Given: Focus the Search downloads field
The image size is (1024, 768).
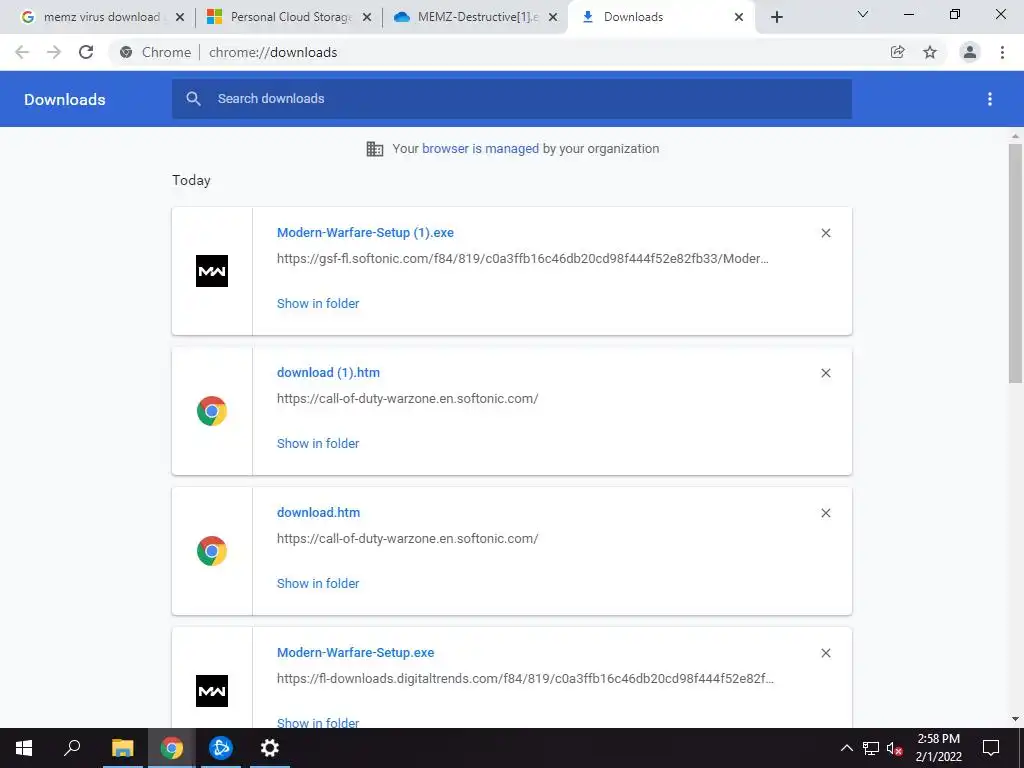Looking at the screenshot, I should (x=512, y=99).
